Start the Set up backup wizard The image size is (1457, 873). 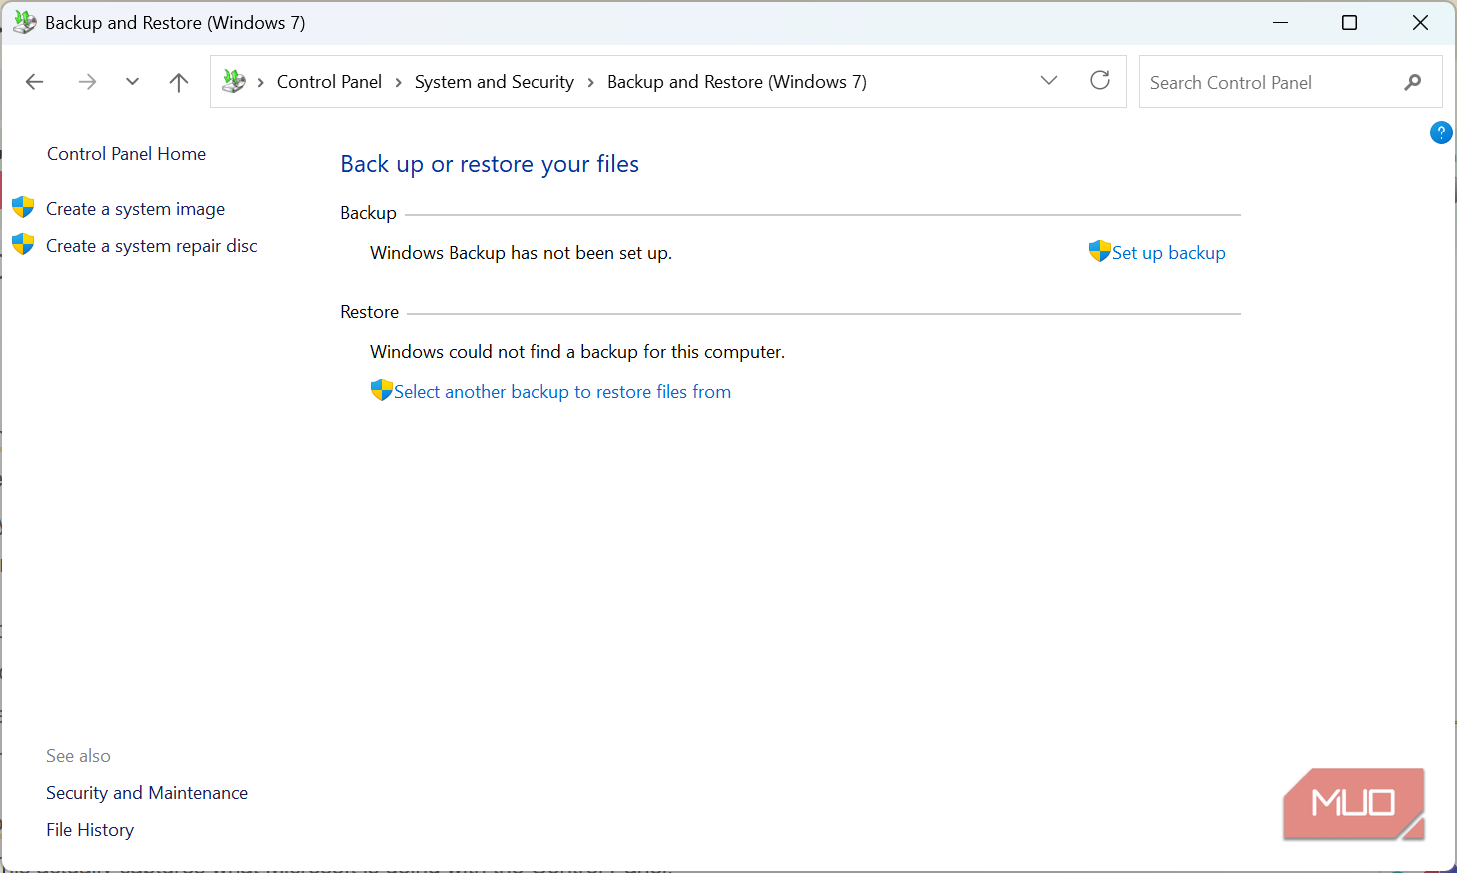[1169, 253]
